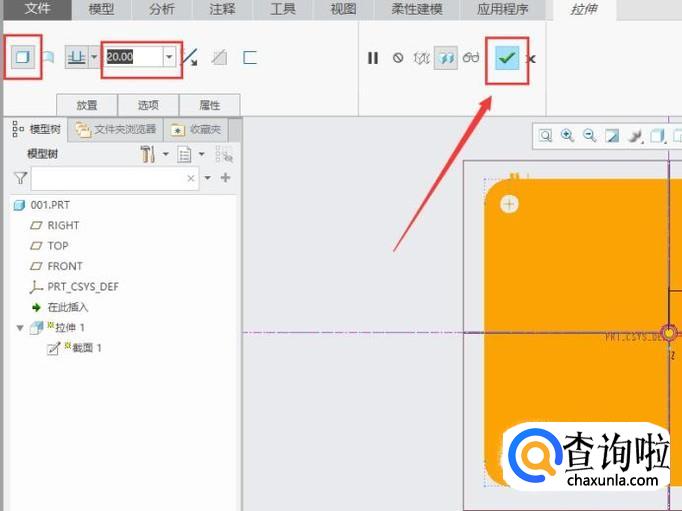Click the plus add filter icon
This screenshot has width=682, height=511.
click(x=225, y=177)
